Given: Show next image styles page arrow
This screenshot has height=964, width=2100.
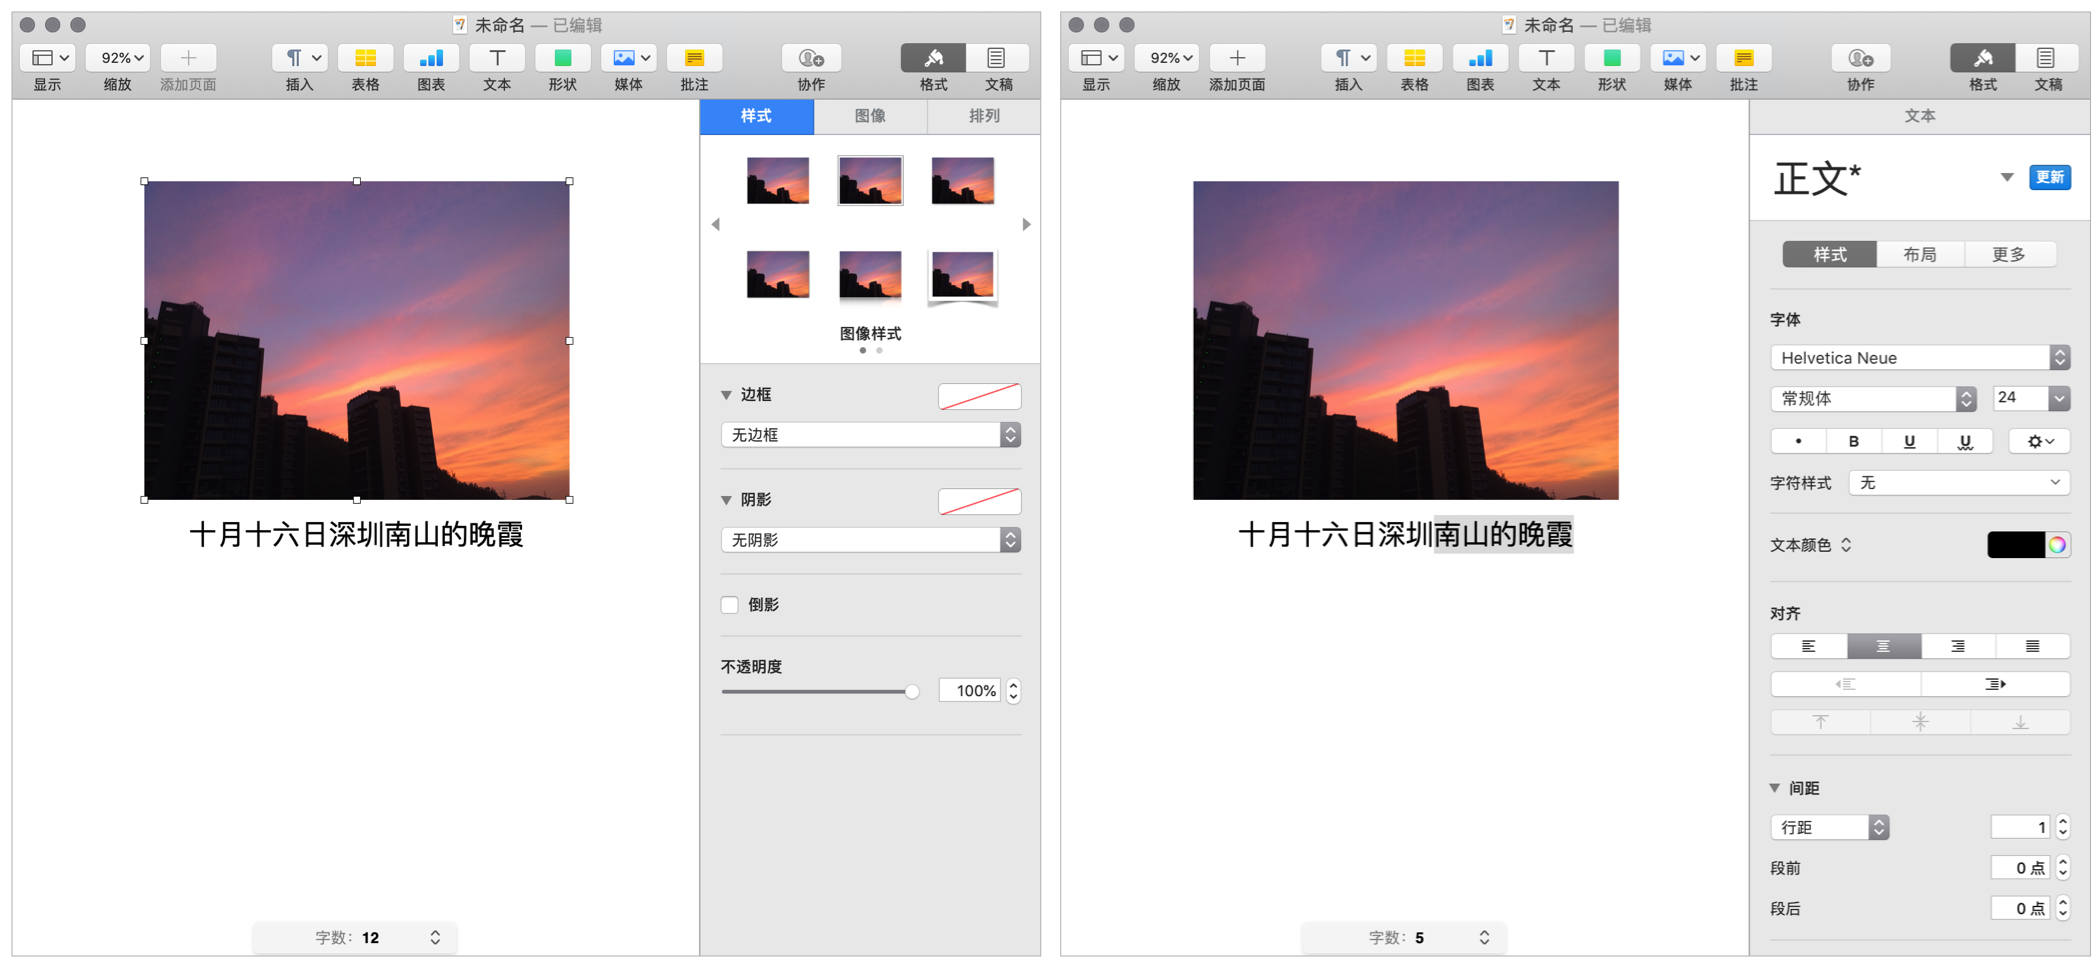Looking at the screenshot, I should point(1026,225).
